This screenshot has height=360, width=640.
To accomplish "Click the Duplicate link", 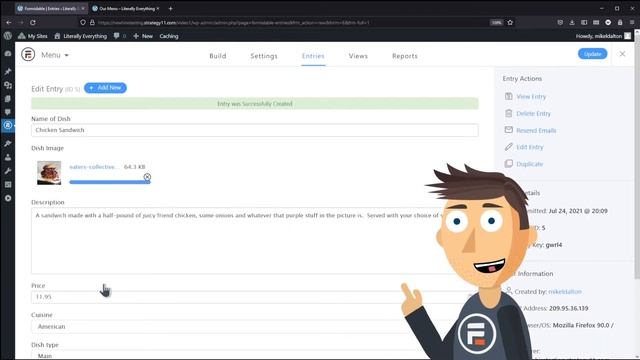I will 529,164.
